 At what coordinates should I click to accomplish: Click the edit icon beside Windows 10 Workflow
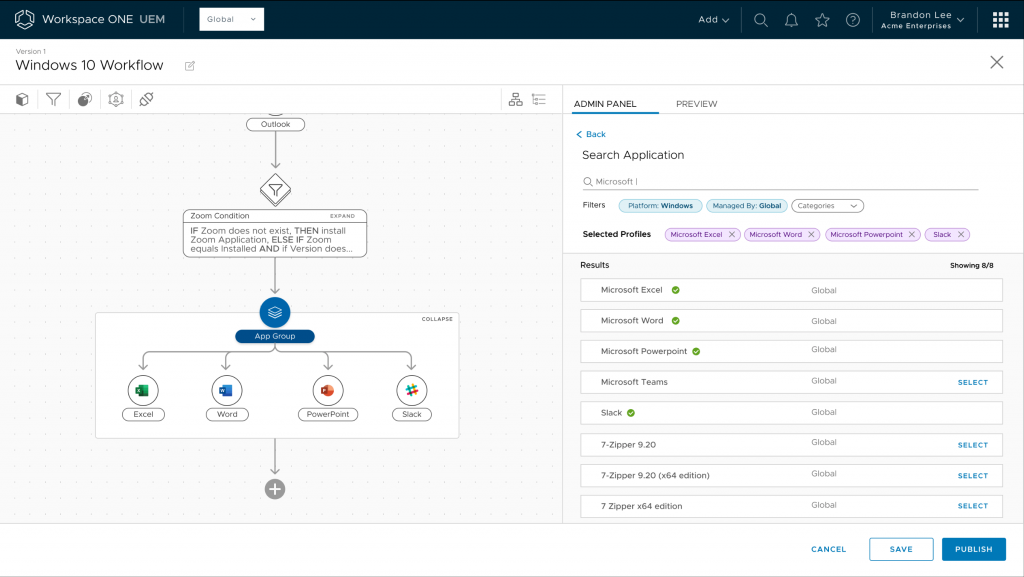coord(190,66)
